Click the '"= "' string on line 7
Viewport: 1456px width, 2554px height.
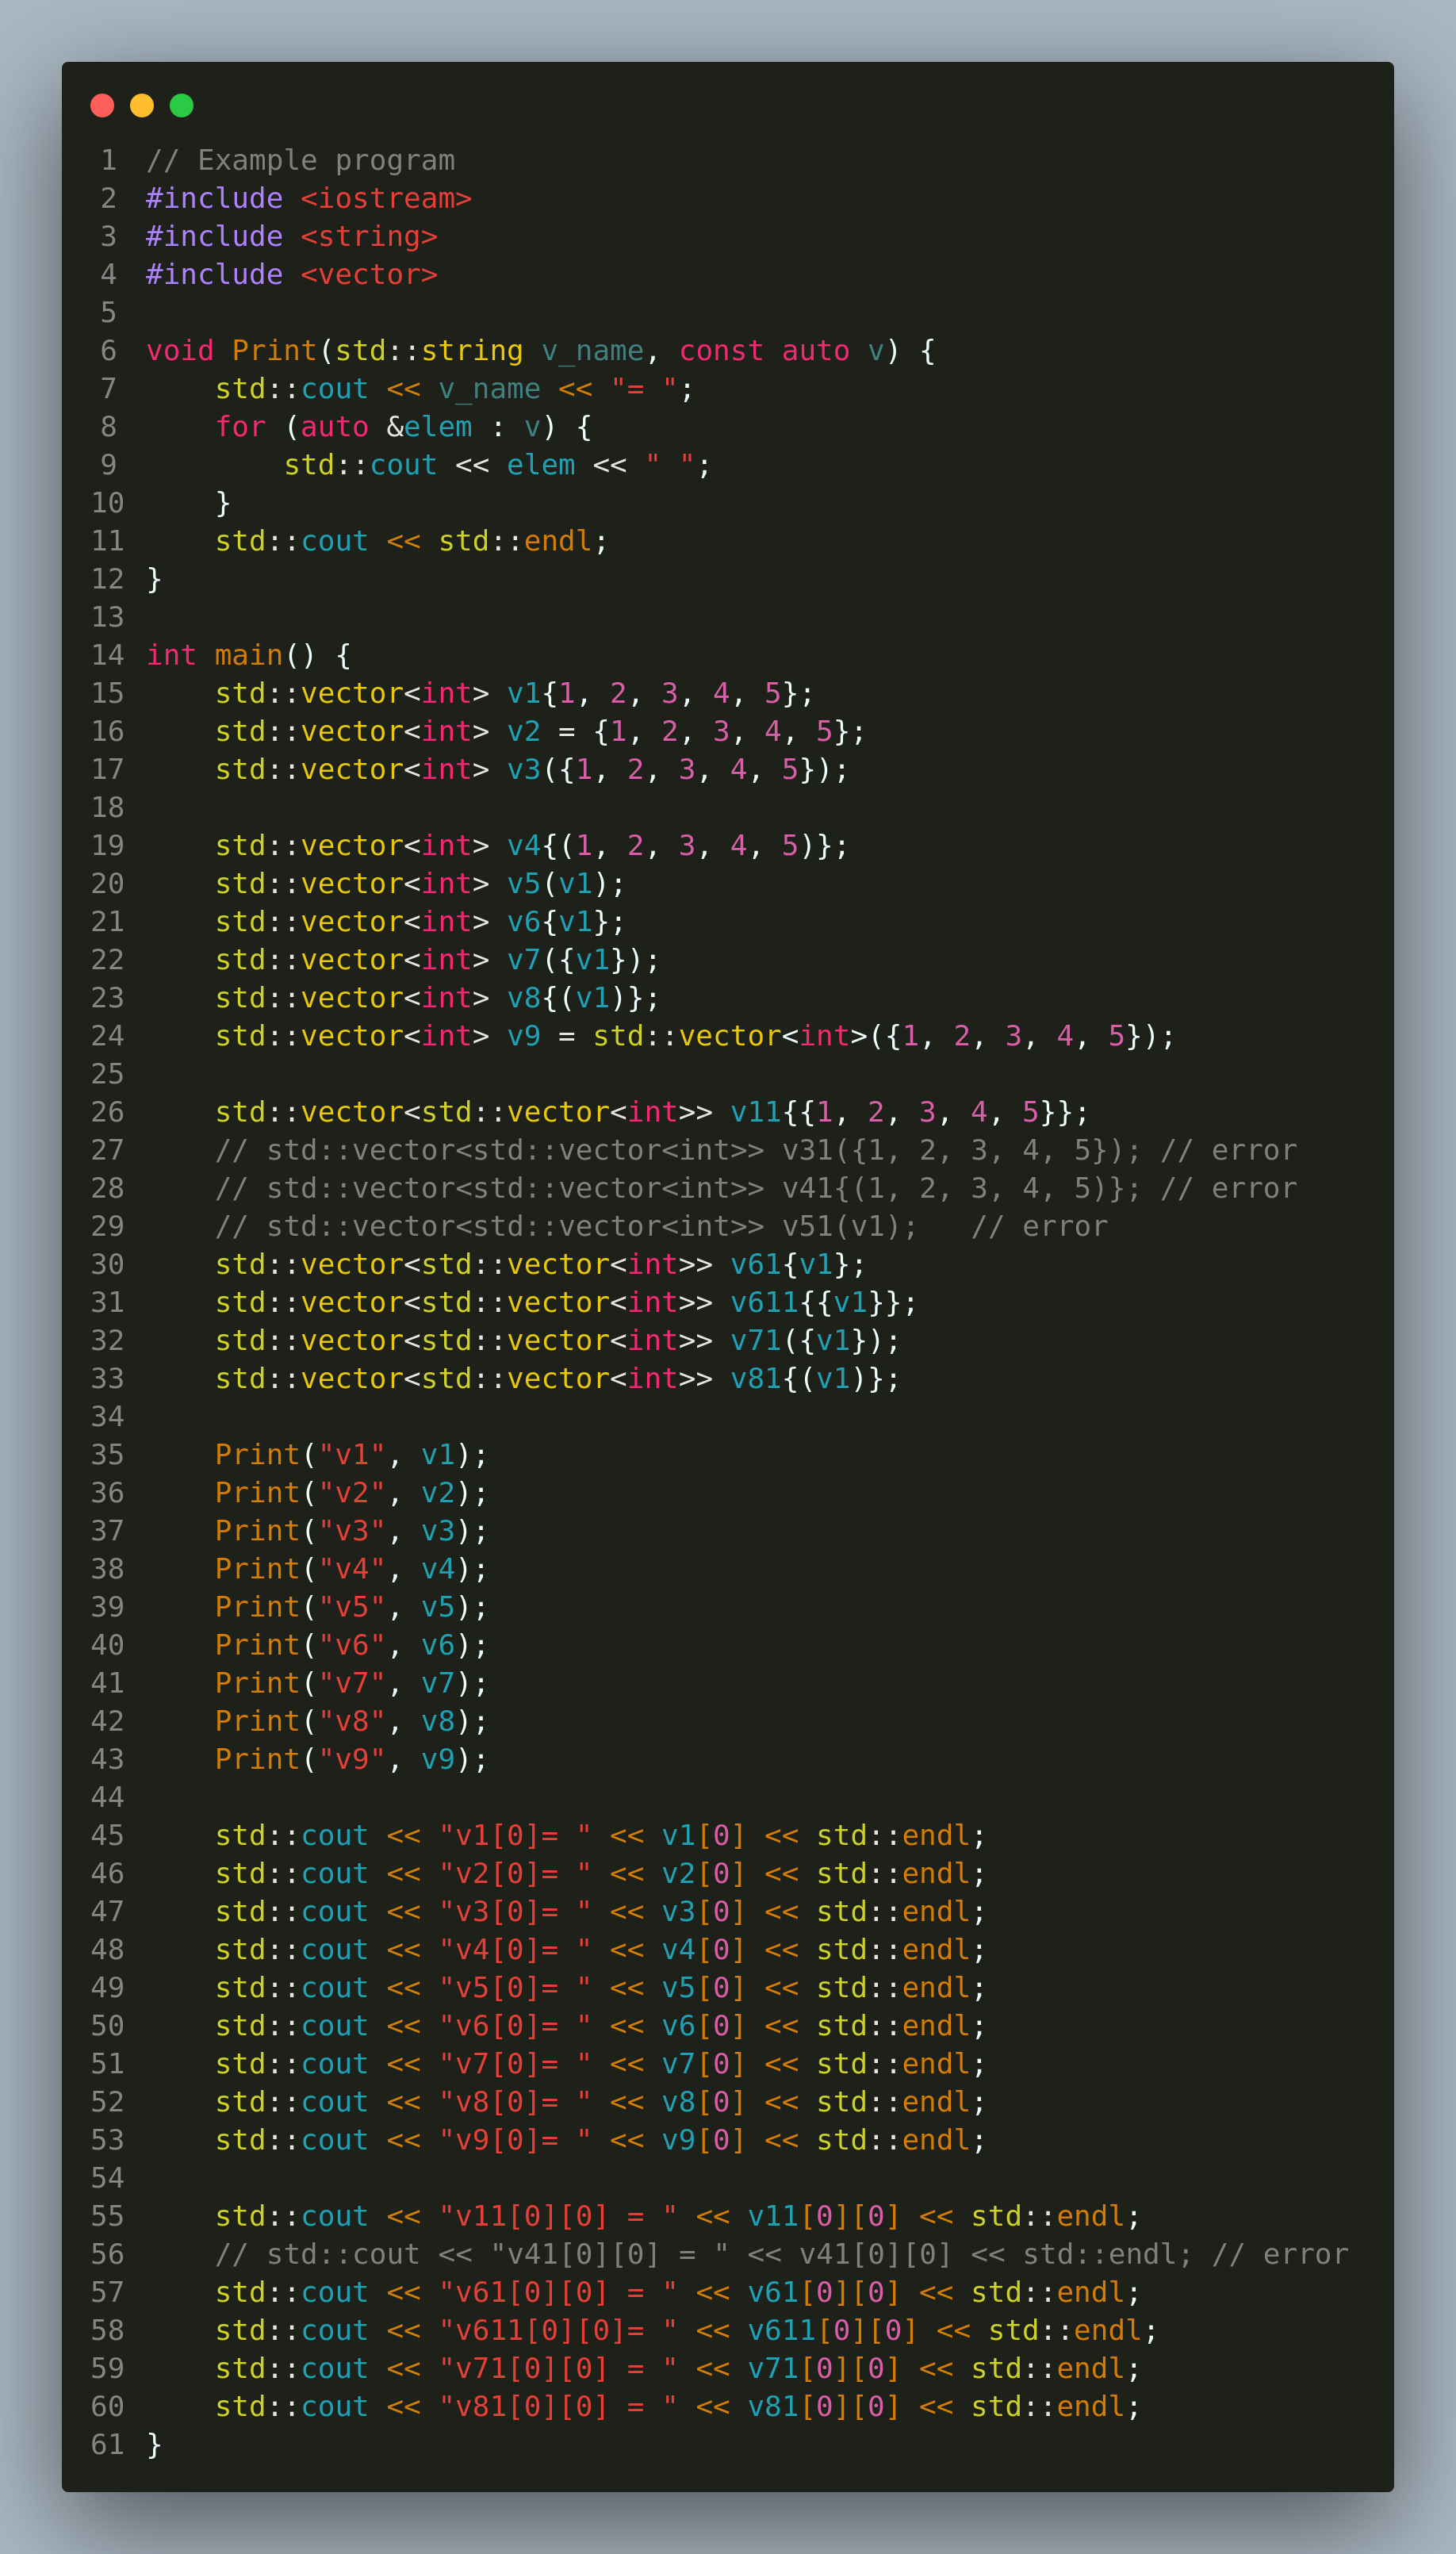[644, 388]
